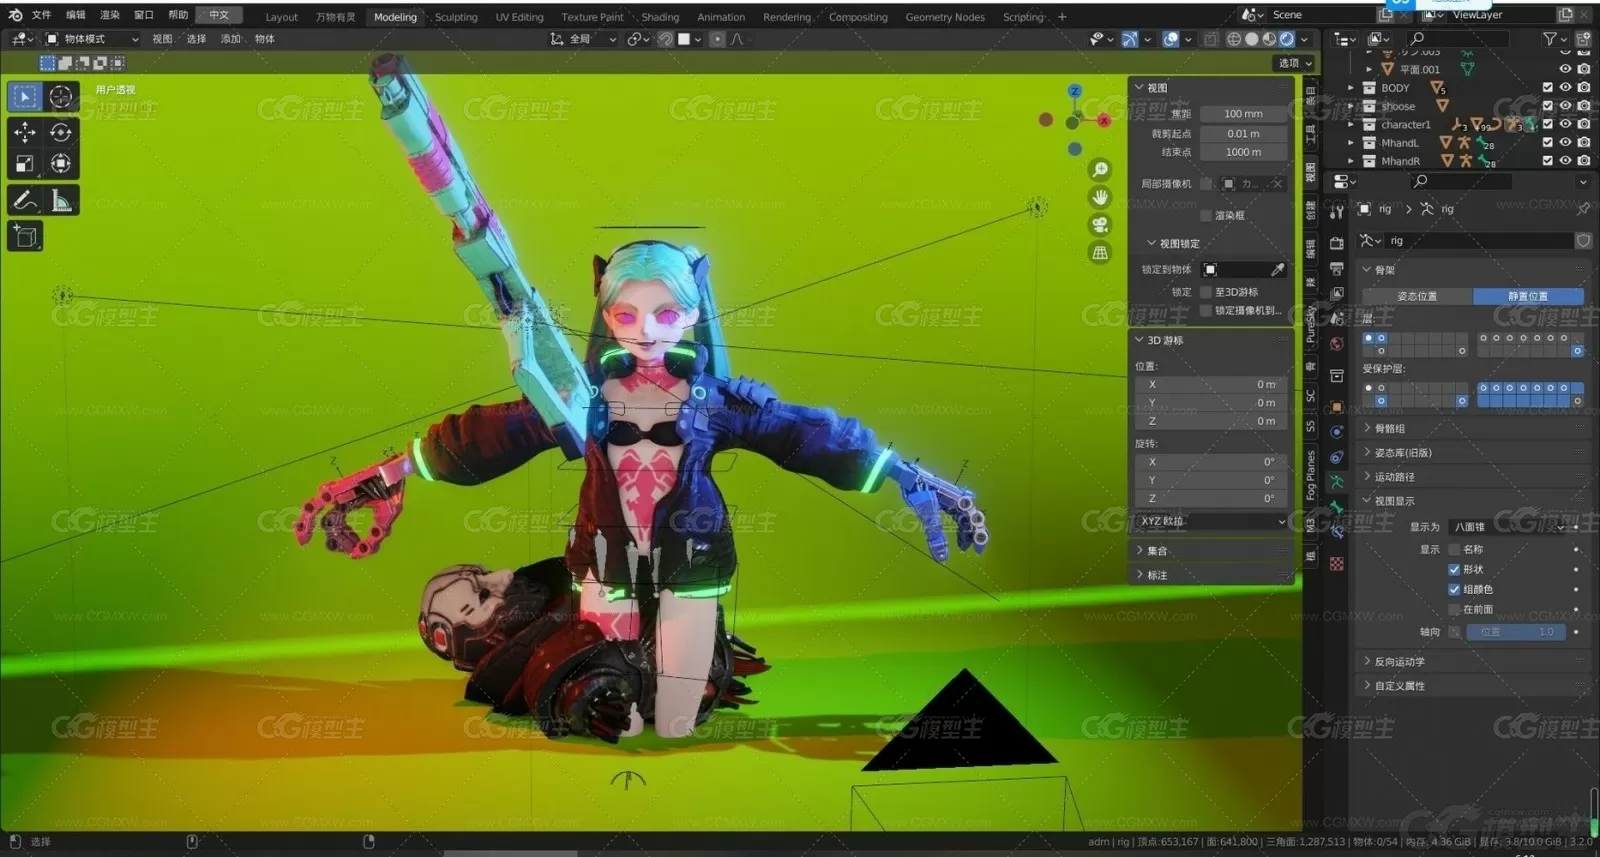This screenshot has height=857, width=1600.
Task: Collapse the 视图显示 panel
Action: [1474, 501]
